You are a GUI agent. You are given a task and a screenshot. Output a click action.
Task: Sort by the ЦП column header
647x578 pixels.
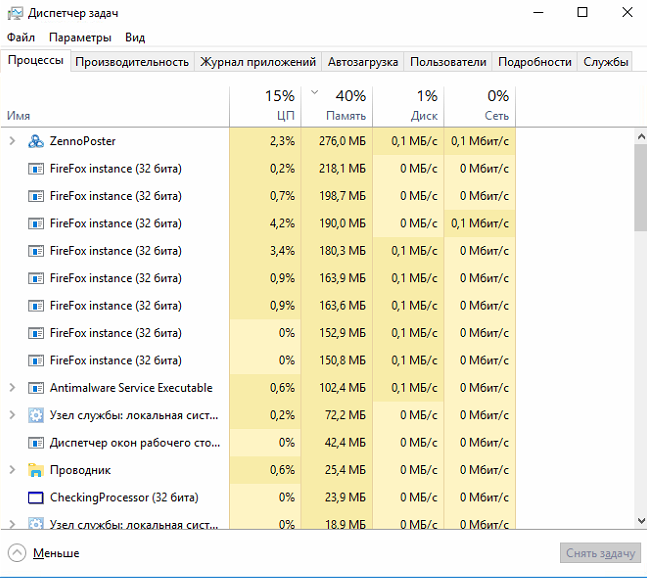265,106
